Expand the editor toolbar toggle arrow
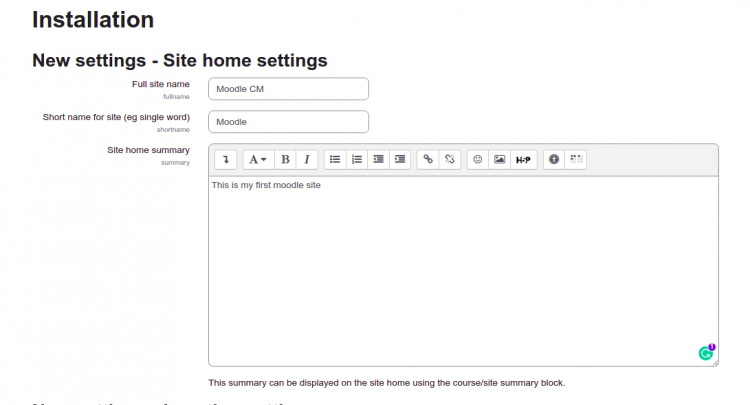 226,159
